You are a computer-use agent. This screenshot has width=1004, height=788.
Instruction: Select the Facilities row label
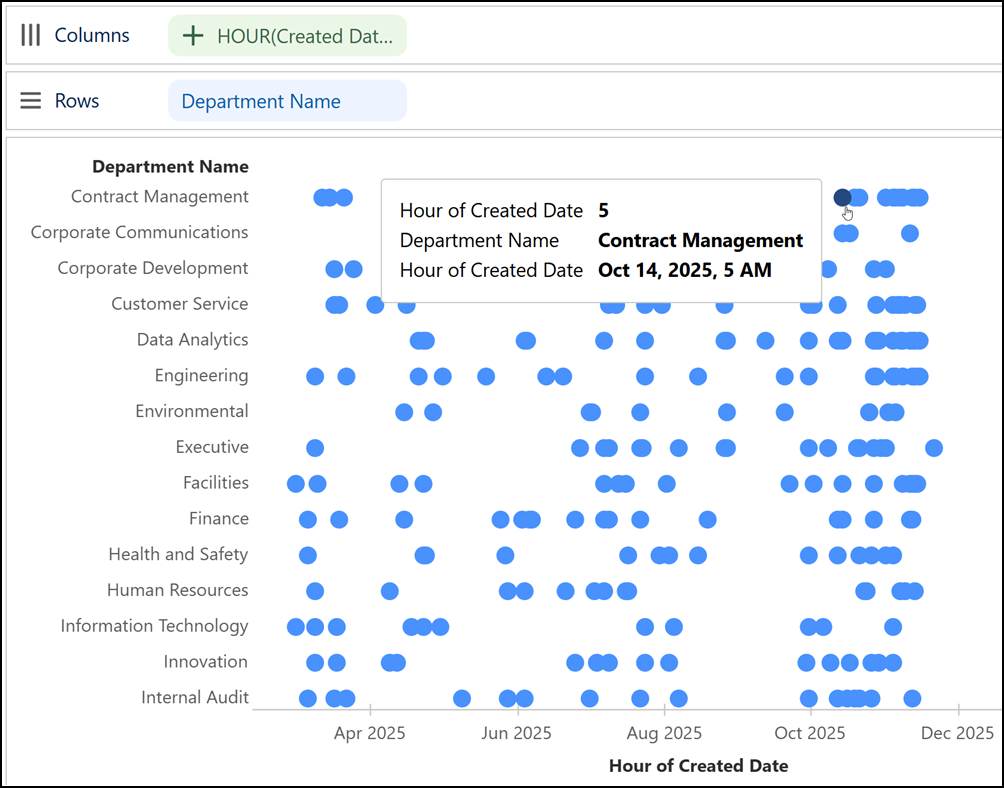(x=216, y=483)
